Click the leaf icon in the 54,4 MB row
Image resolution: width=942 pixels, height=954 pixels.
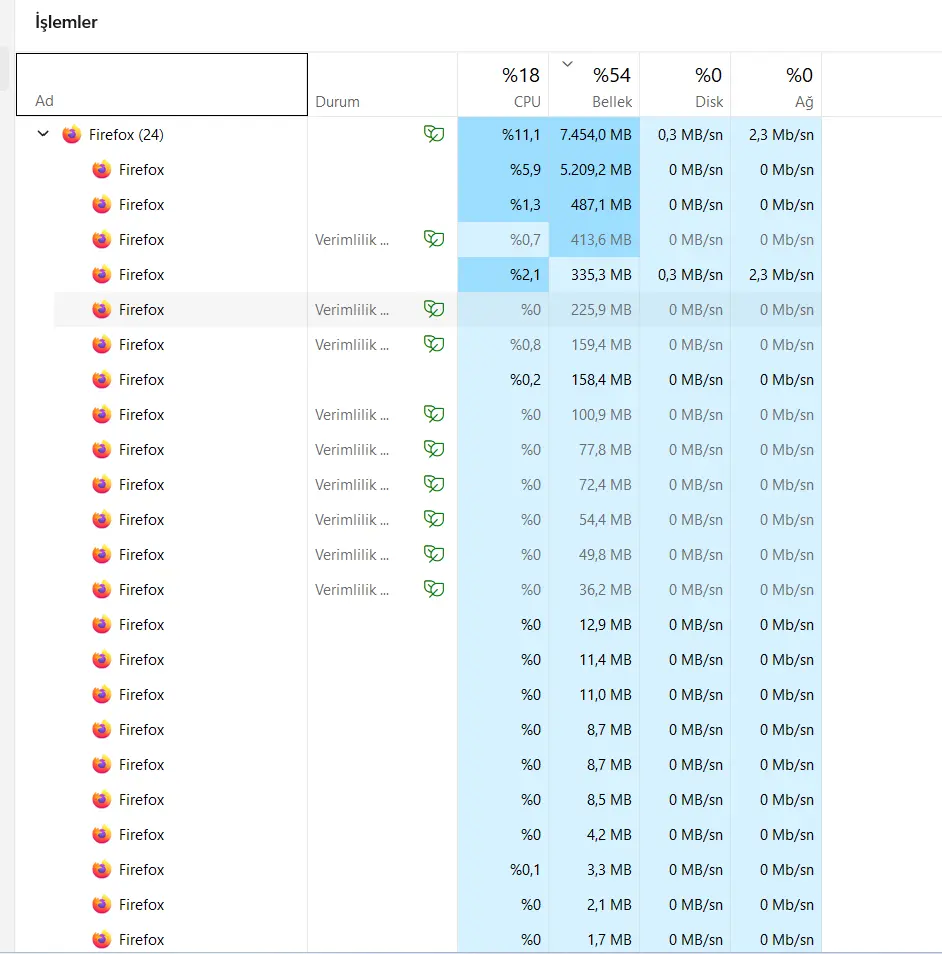(434, 519)
